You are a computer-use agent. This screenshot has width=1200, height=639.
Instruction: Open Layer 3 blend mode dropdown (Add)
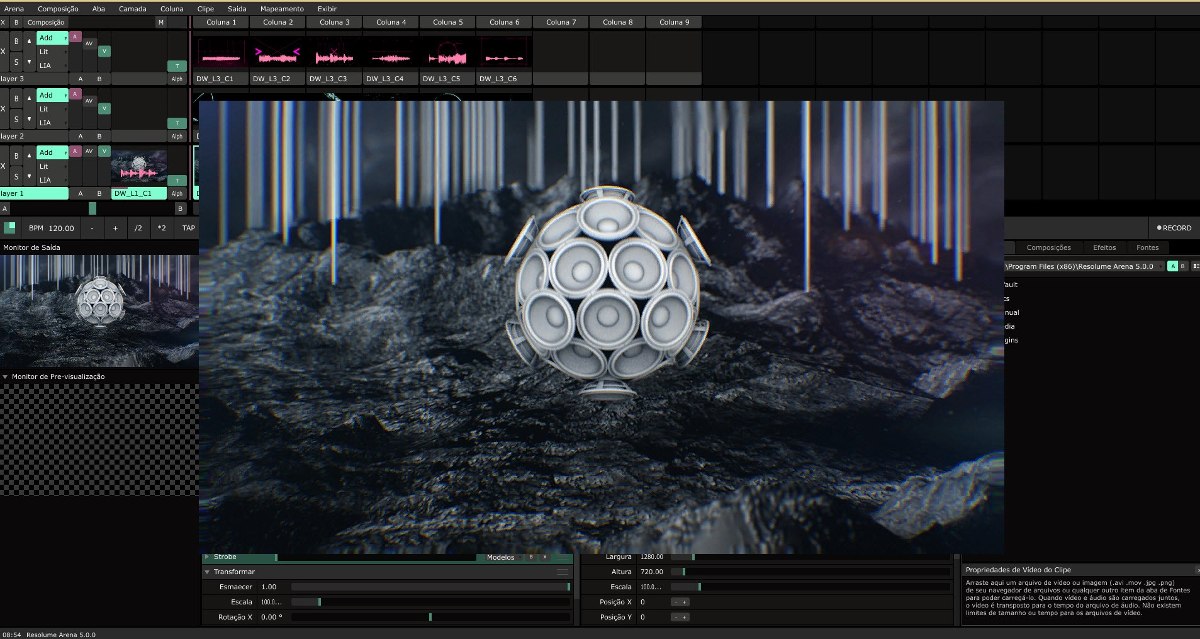click(52, 38)
